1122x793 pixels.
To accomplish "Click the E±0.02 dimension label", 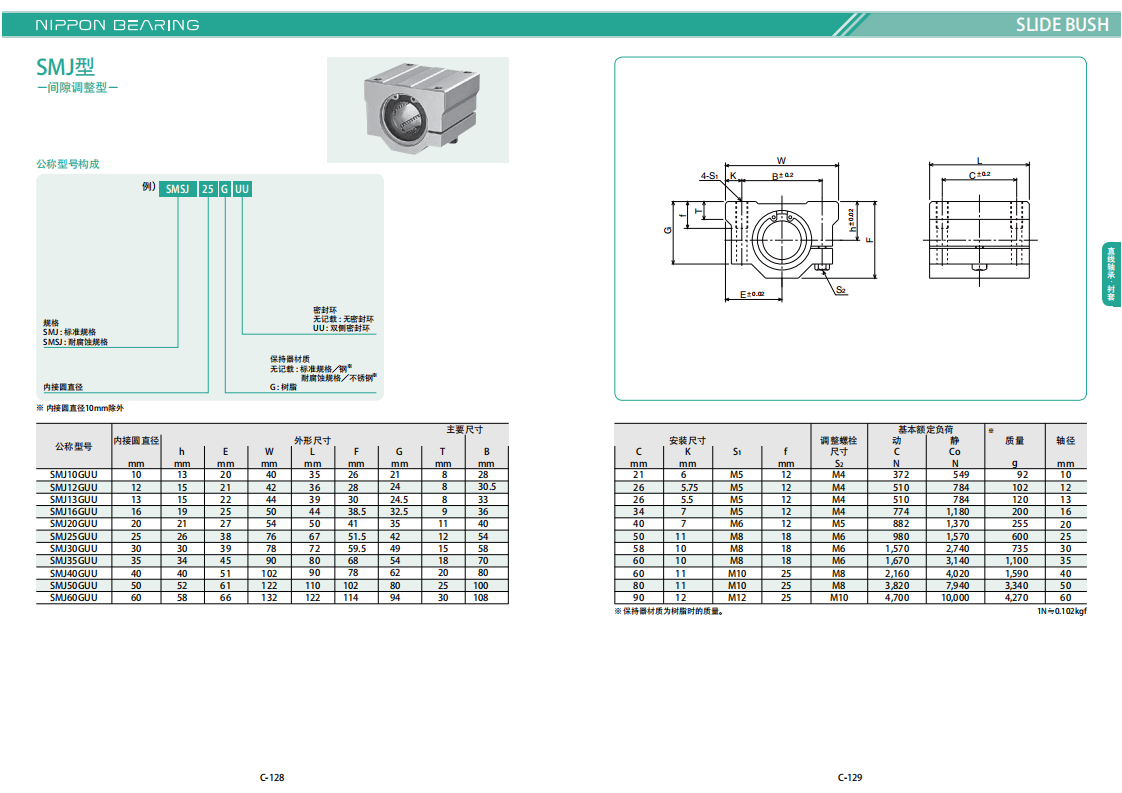I will point(752,294).
